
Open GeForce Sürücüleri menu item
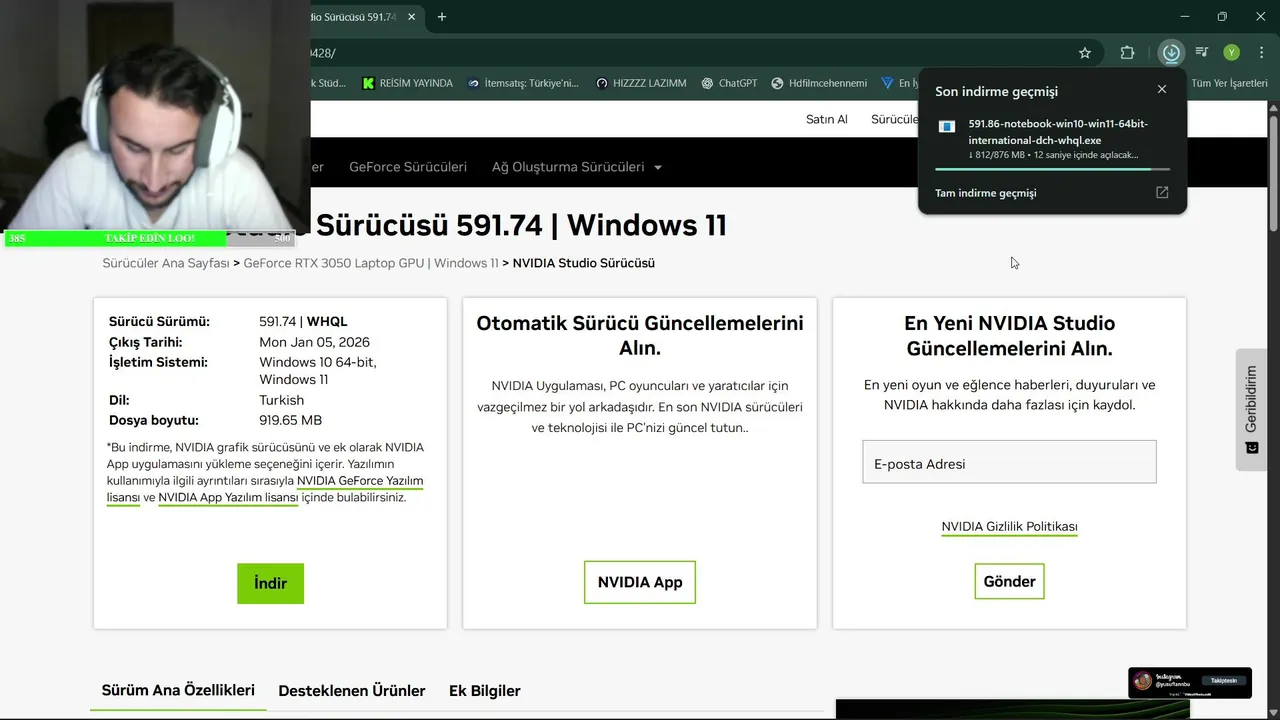coord(408,167)
